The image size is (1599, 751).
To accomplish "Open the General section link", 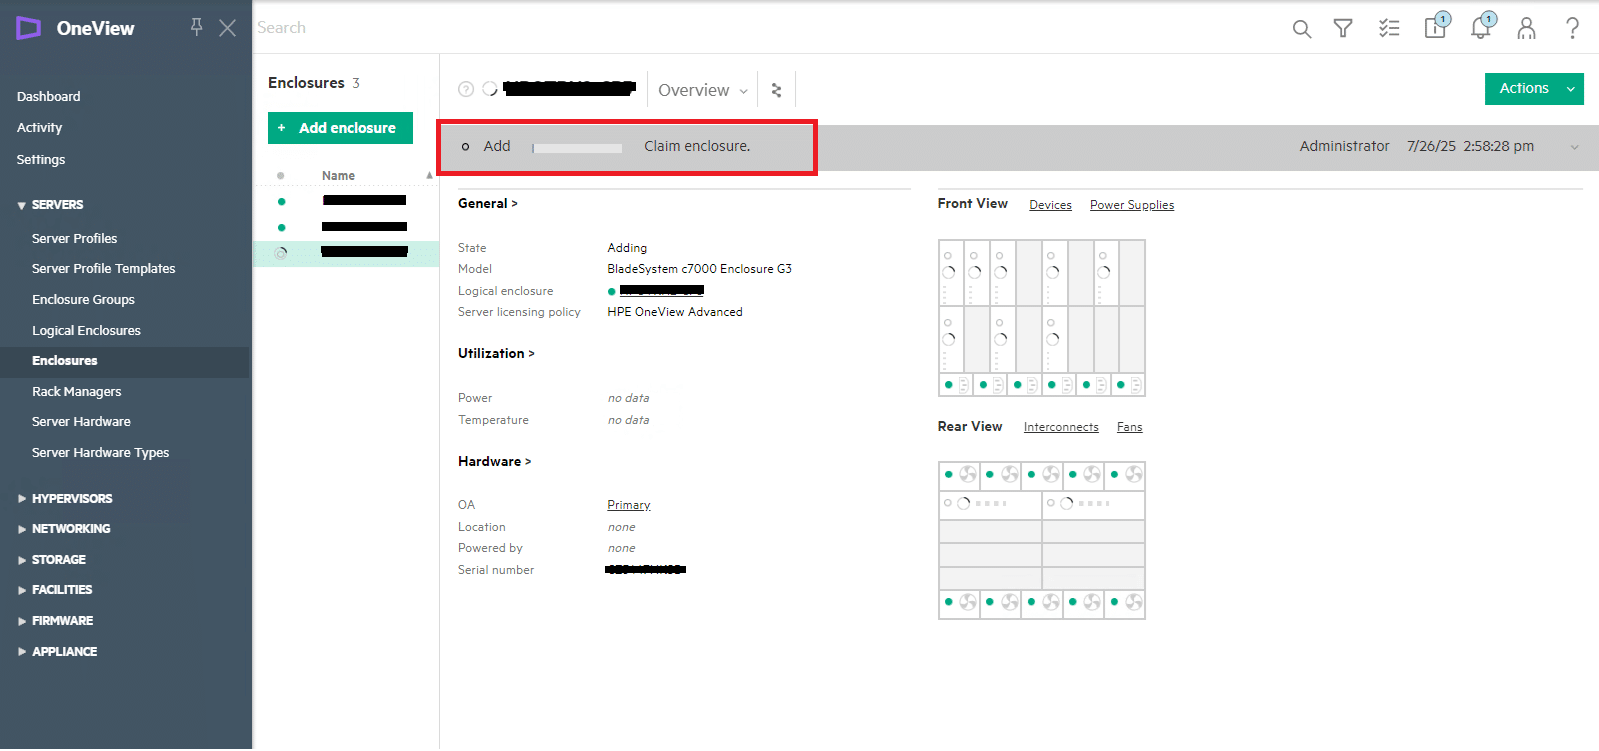I will coord(488,203).
